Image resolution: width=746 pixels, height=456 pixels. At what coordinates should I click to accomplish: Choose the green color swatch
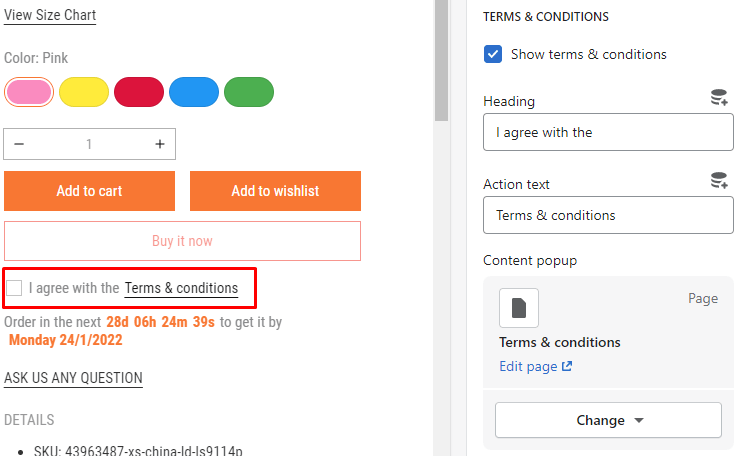pyautogui.click(x=249, y=92)
